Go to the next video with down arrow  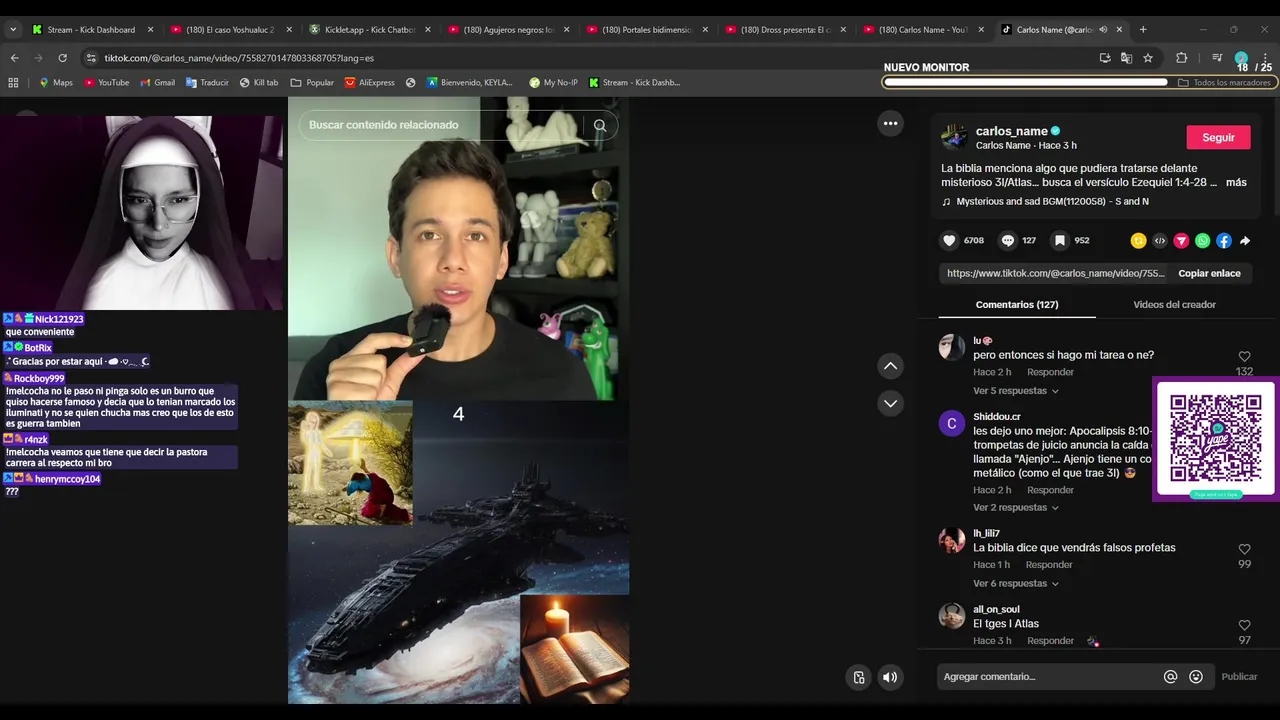[890, 403]
